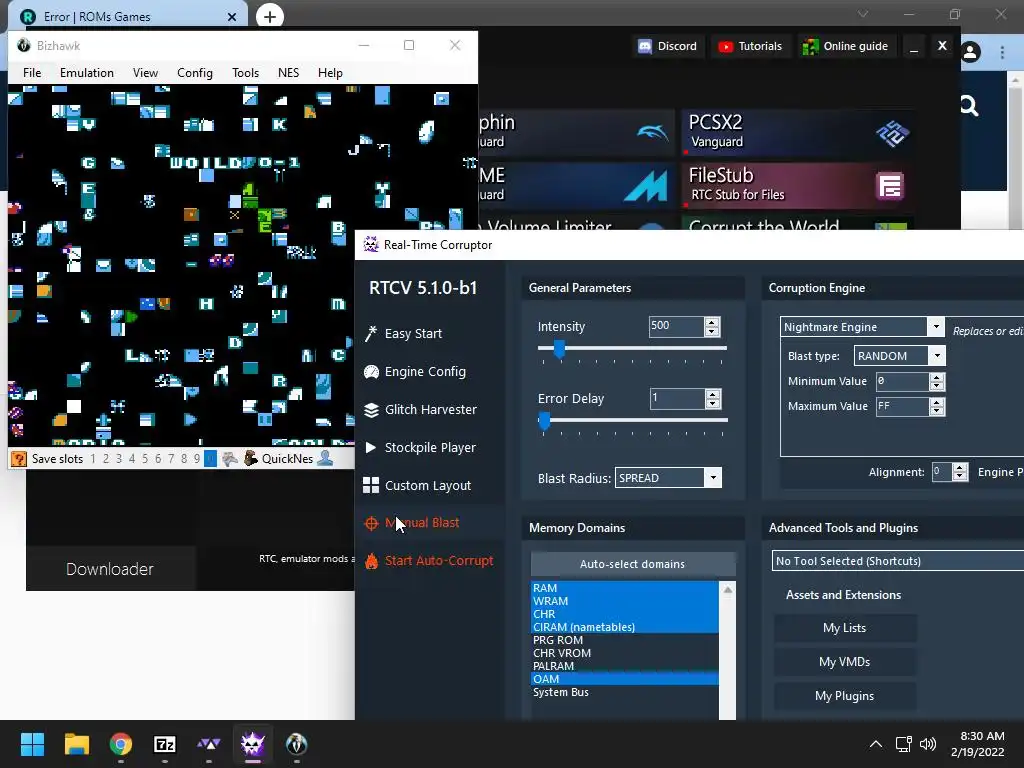Open the Nightmare Engine dropdown
The width and height of the screenshot is (1024, 768).
936,327
